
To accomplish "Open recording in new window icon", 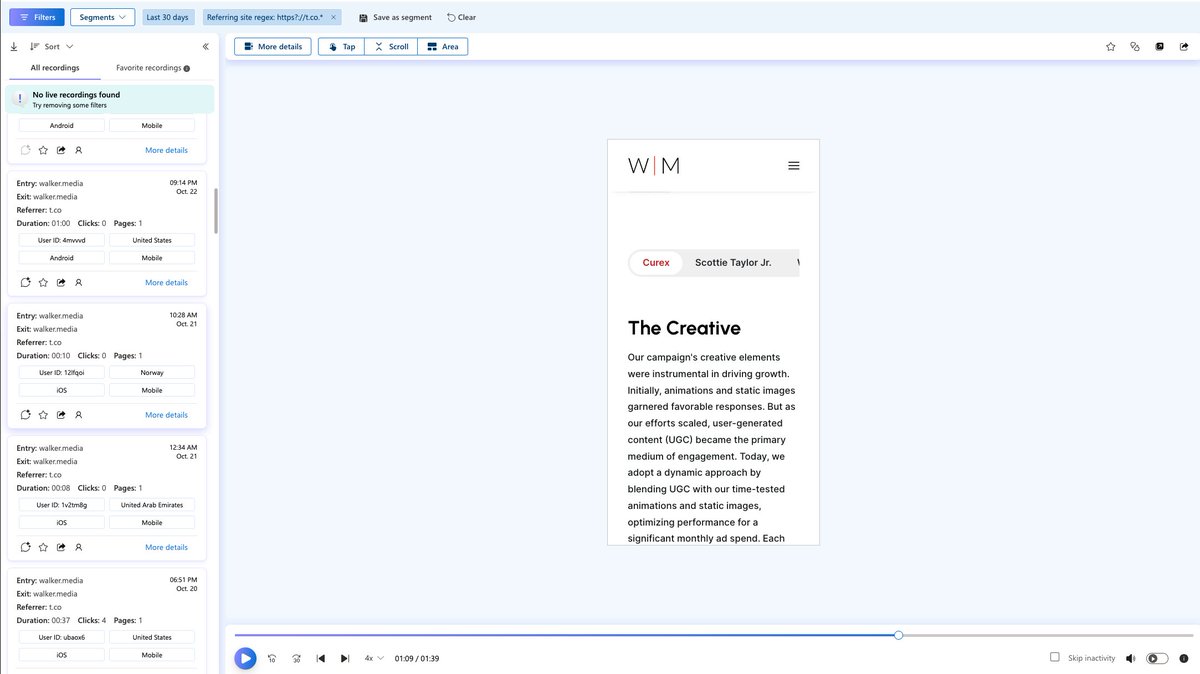I will click(1159, 46).
